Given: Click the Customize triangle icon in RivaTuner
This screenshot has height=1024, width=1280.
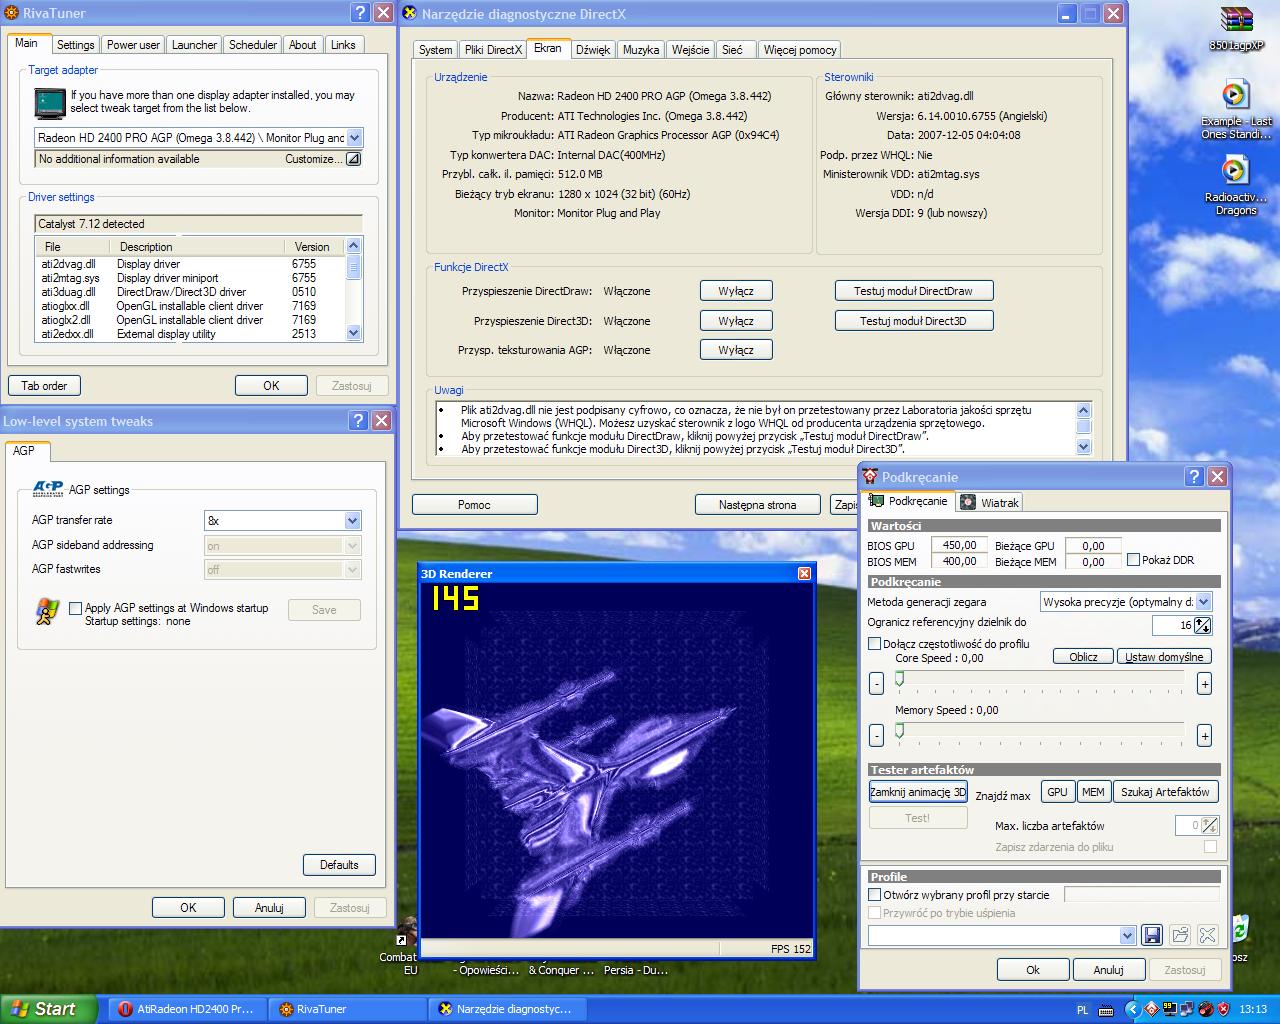Looking at the screenshot, I should 352,159.
